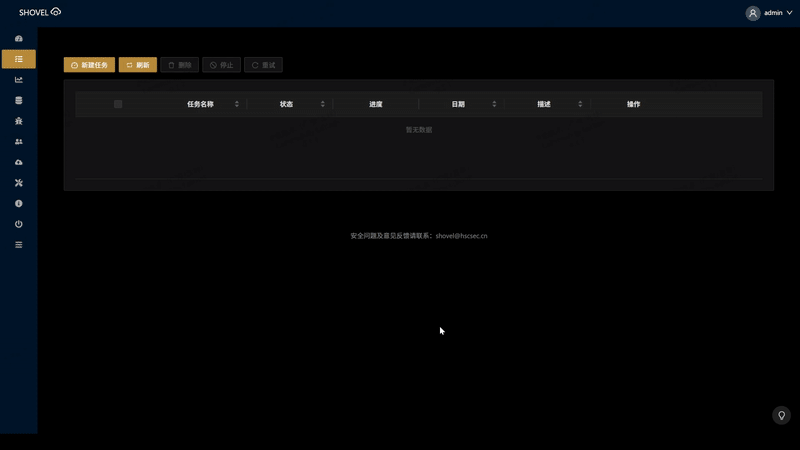
Task: Open the users group sidebar icon
Action: [x=19, y=142]
